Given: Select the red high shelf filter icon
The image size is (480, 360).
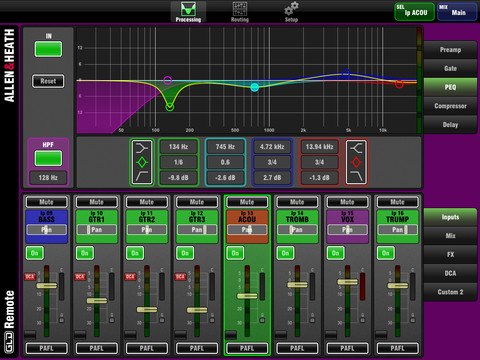Looking at the screenshot, I should tap(356, 148).
